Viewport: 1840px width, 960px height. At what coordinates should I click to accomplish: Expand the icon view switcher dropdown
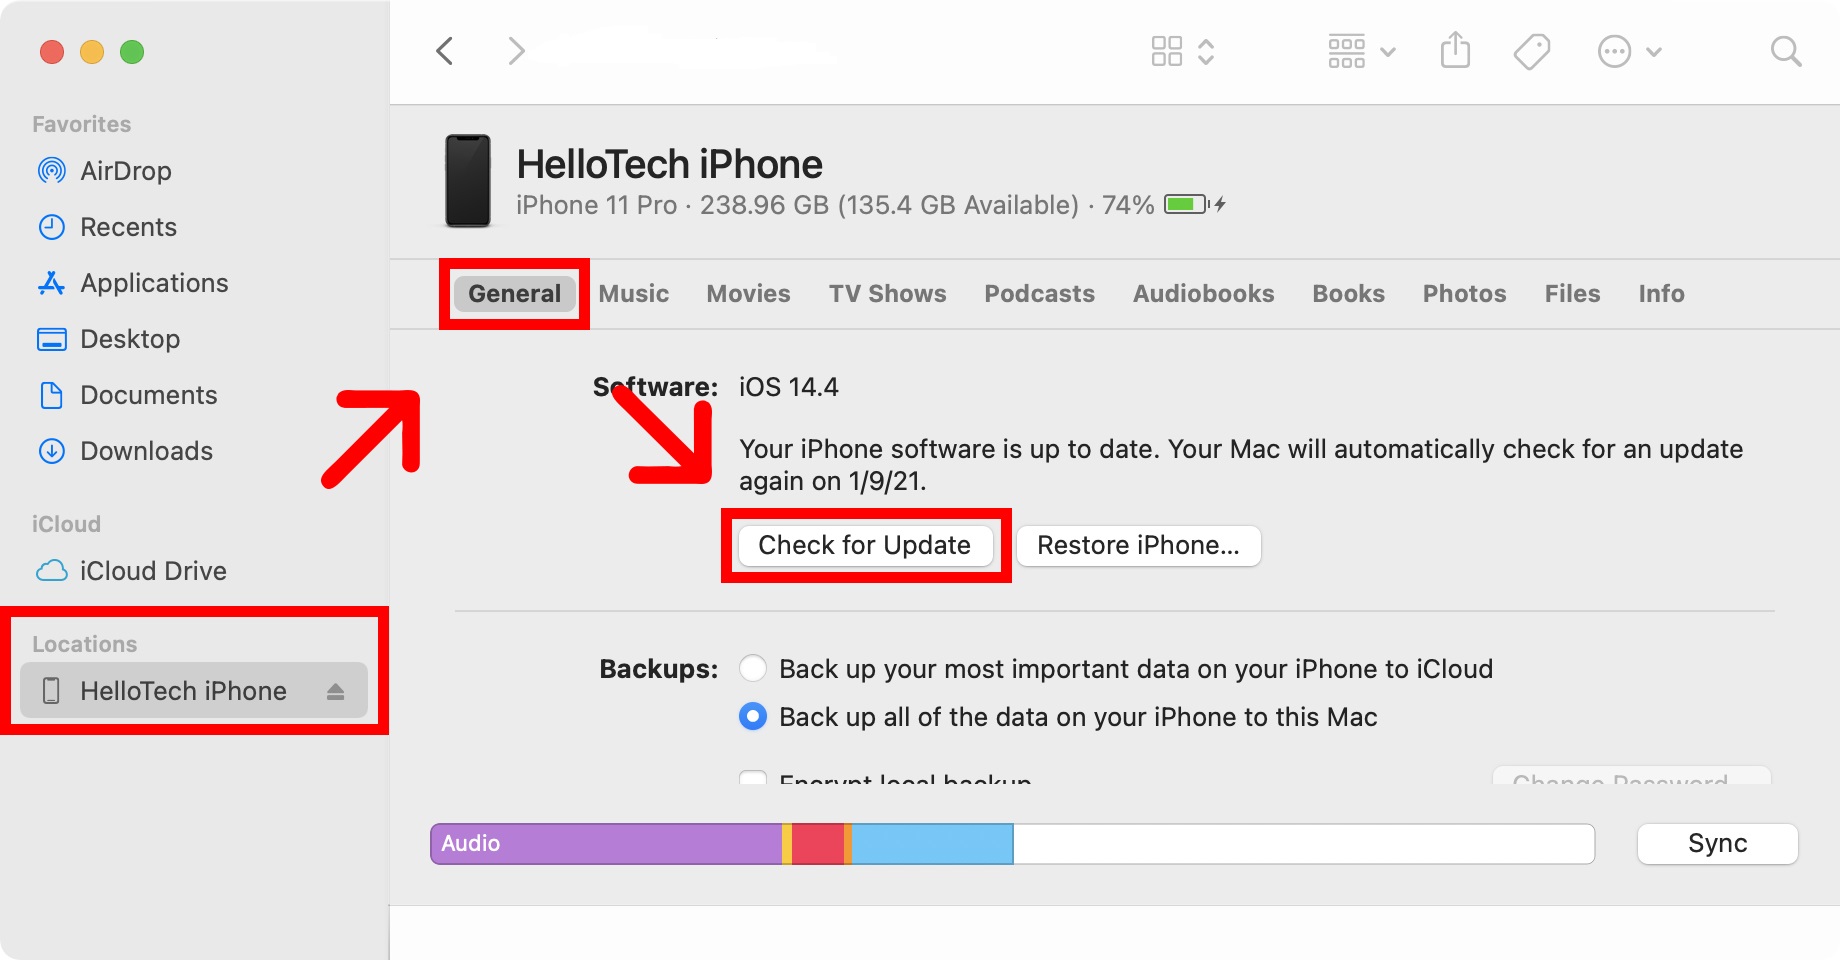point(1183,51)
